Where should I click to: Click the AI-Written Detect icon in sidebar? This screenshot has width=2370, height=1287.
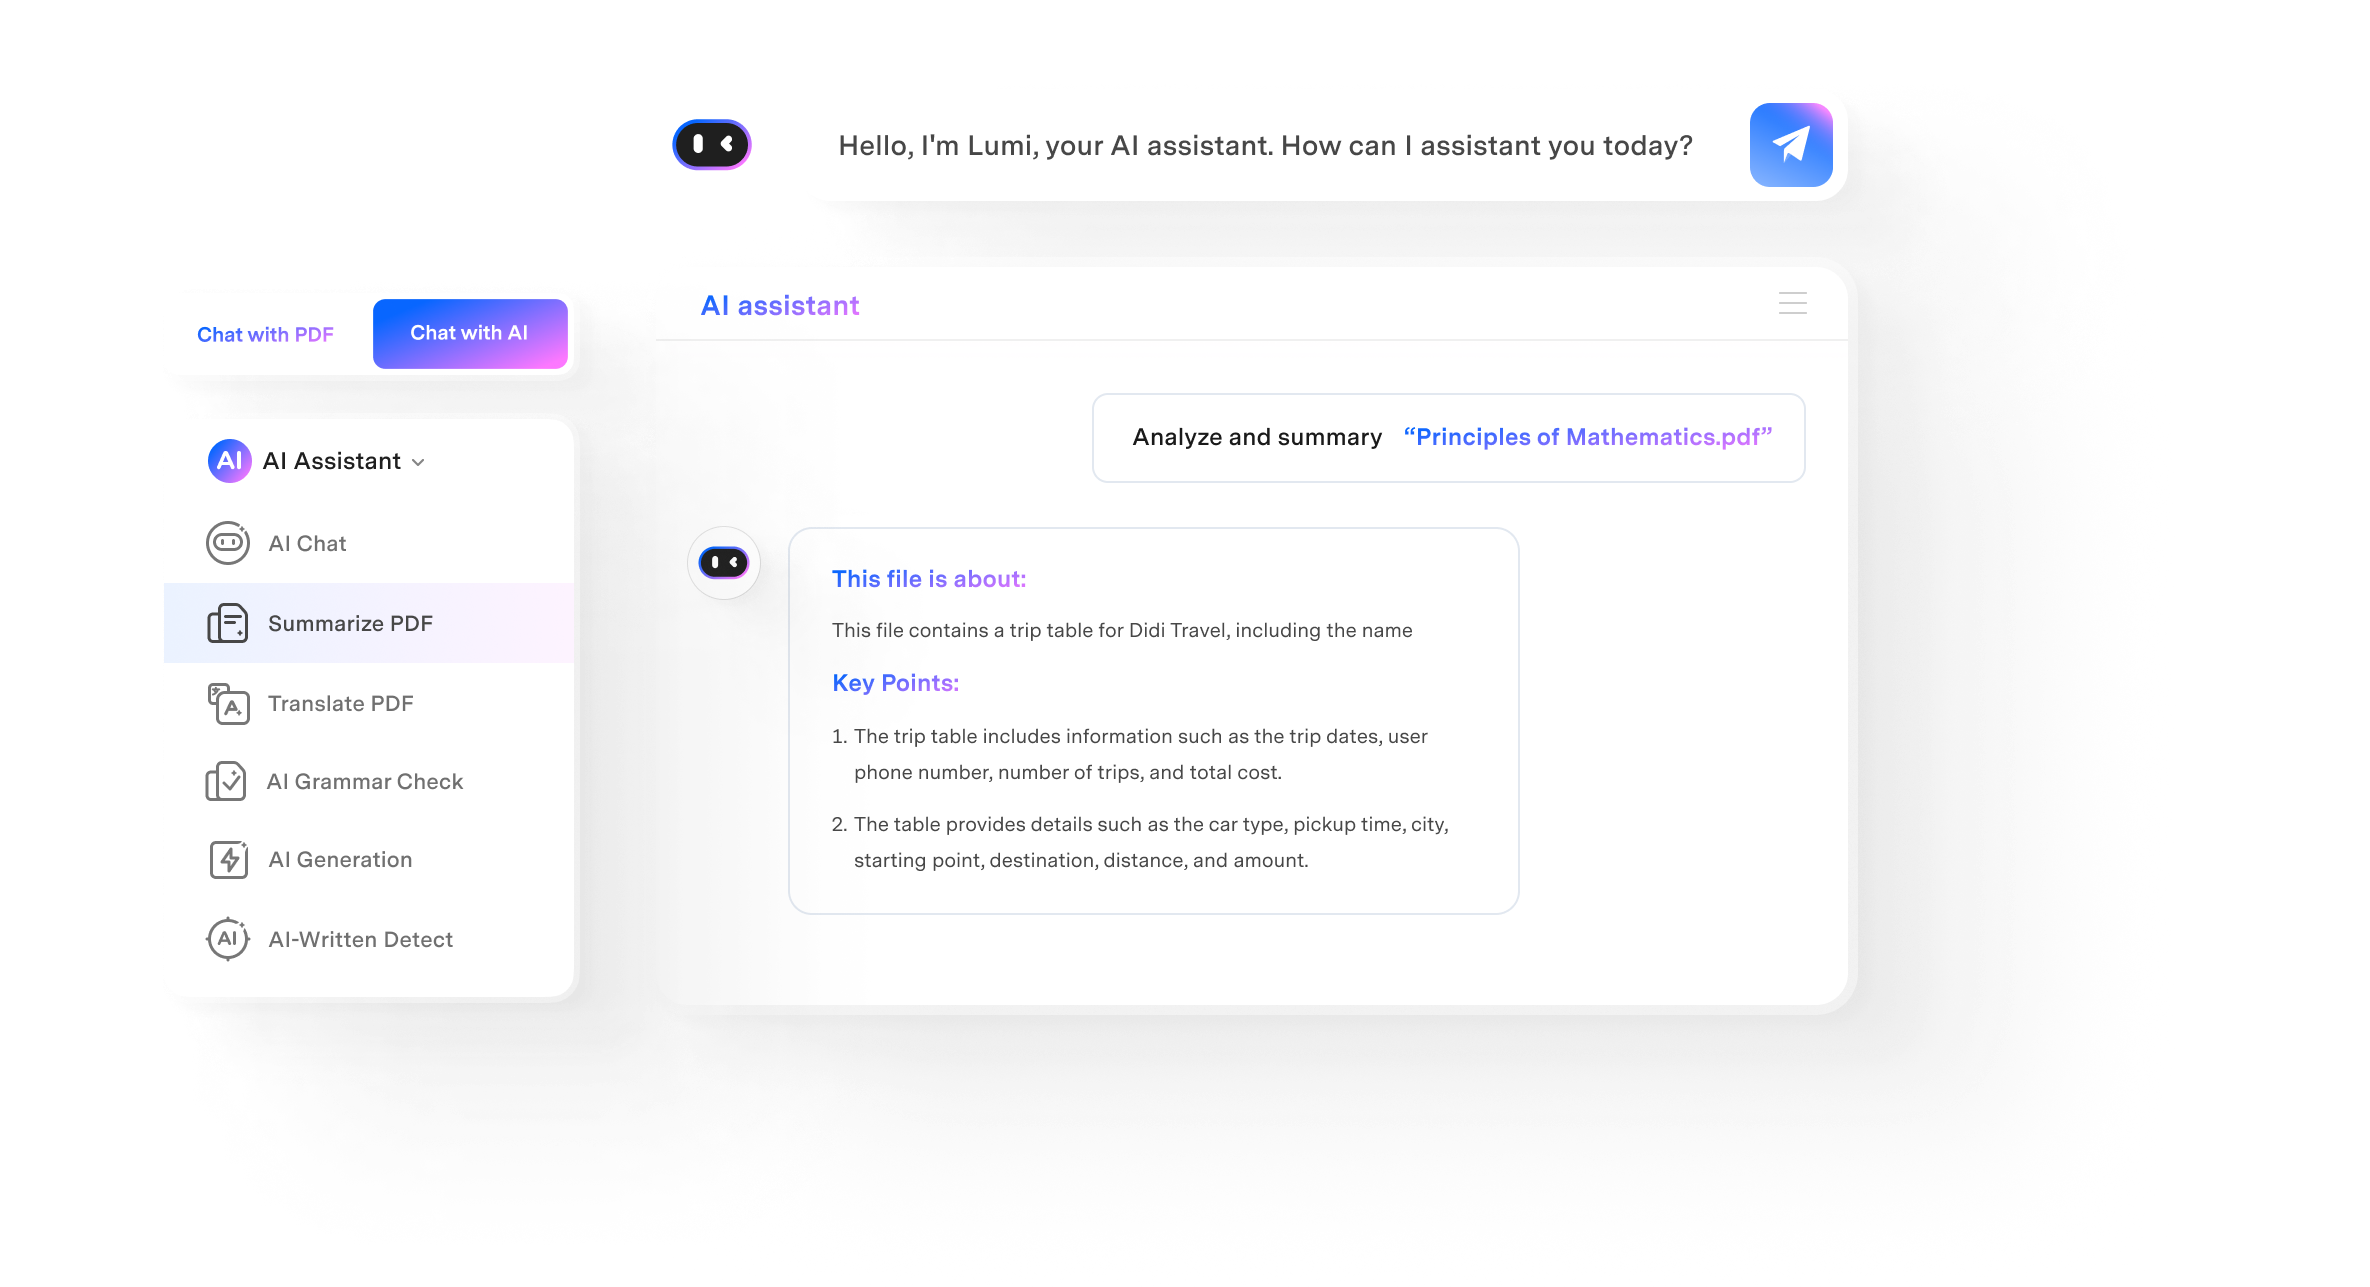[x=230, y=938]
